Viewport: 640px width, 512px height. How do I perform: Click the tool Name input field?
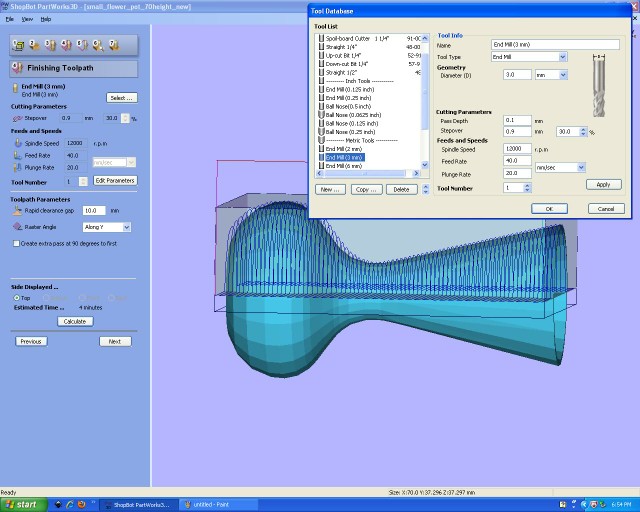point(556,45)
